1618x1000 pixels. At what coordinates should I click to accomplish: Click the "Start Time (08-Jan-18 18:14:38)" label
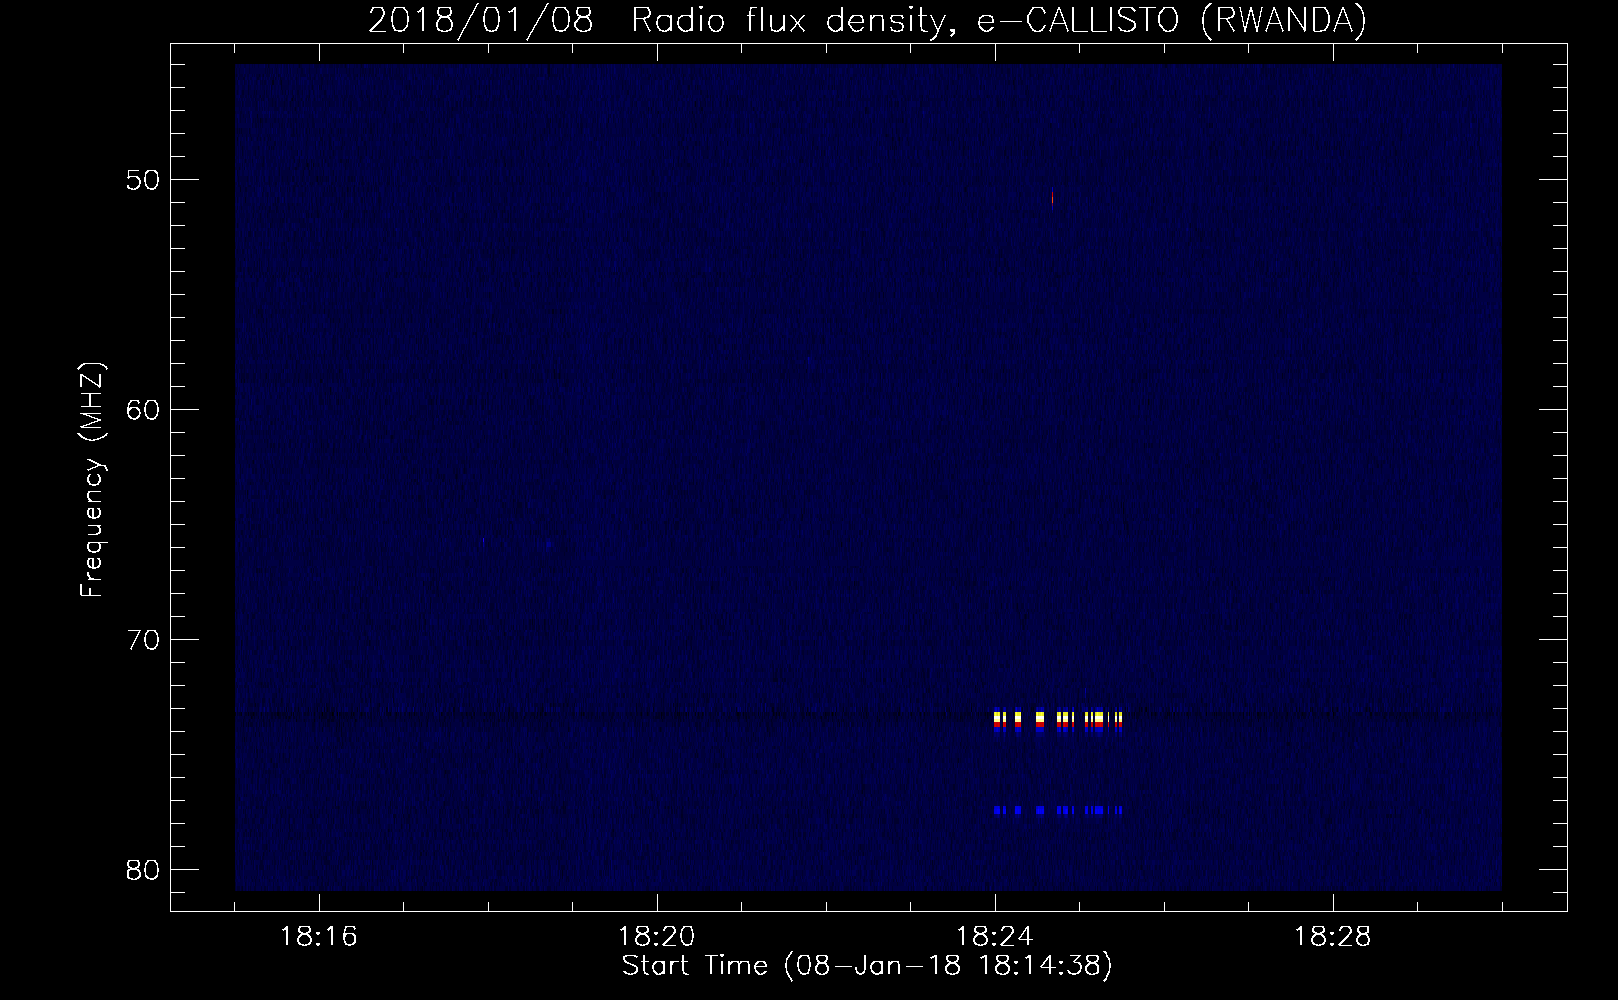pyautogui.click(x=867, y=966)
